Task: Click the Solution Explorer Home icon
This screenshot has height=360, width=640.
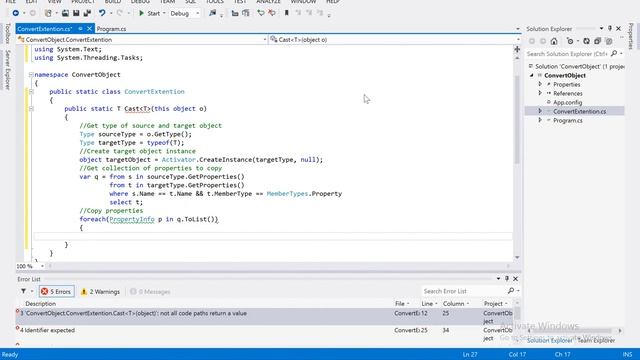Action: coord(554,41)
